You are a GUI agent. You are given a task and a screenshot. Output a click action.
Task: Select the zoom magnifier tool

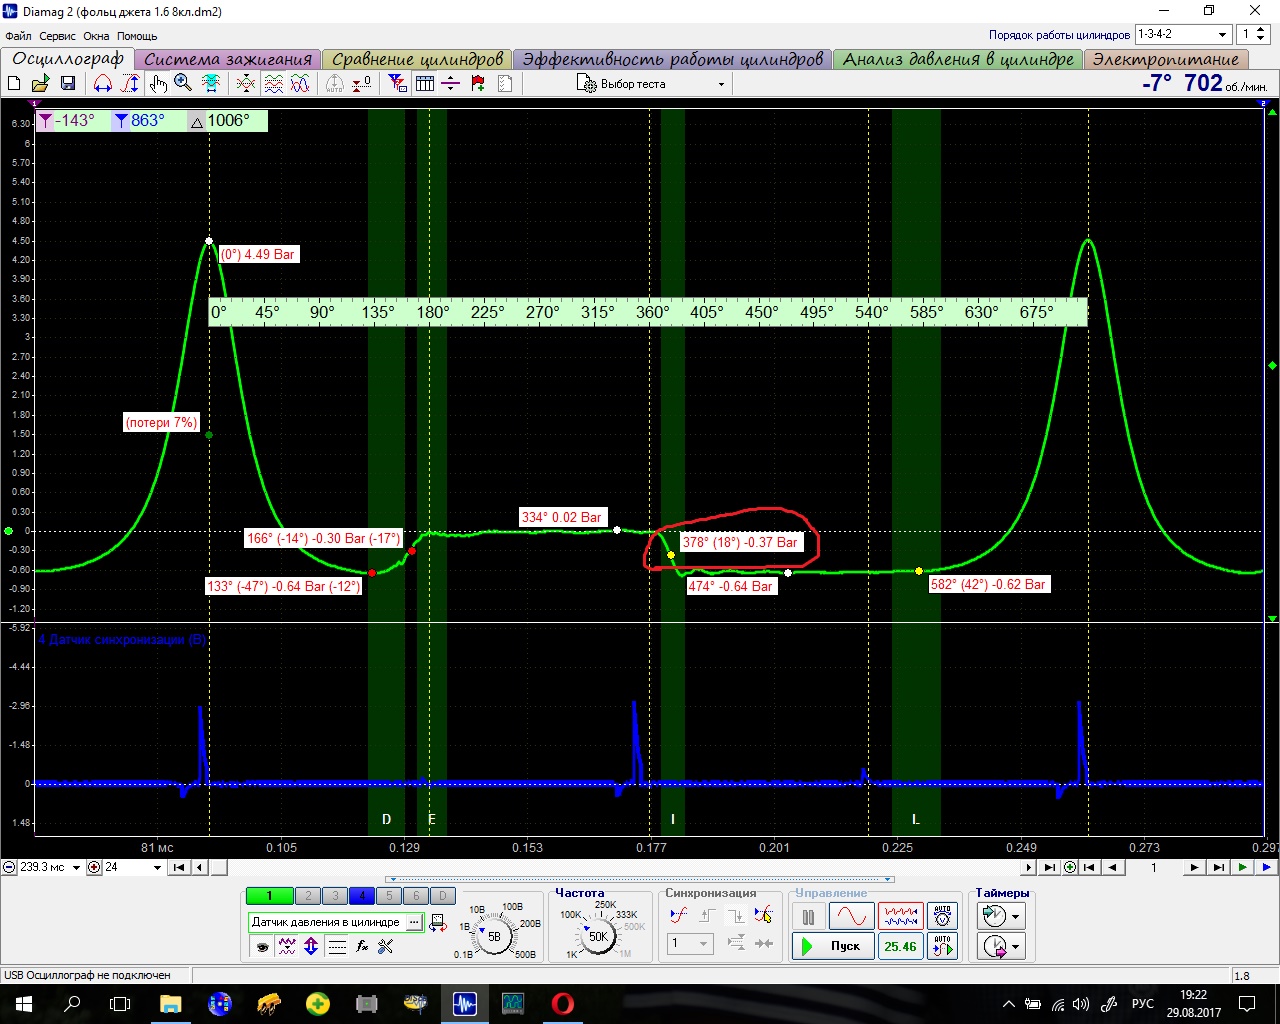(183, 83)
